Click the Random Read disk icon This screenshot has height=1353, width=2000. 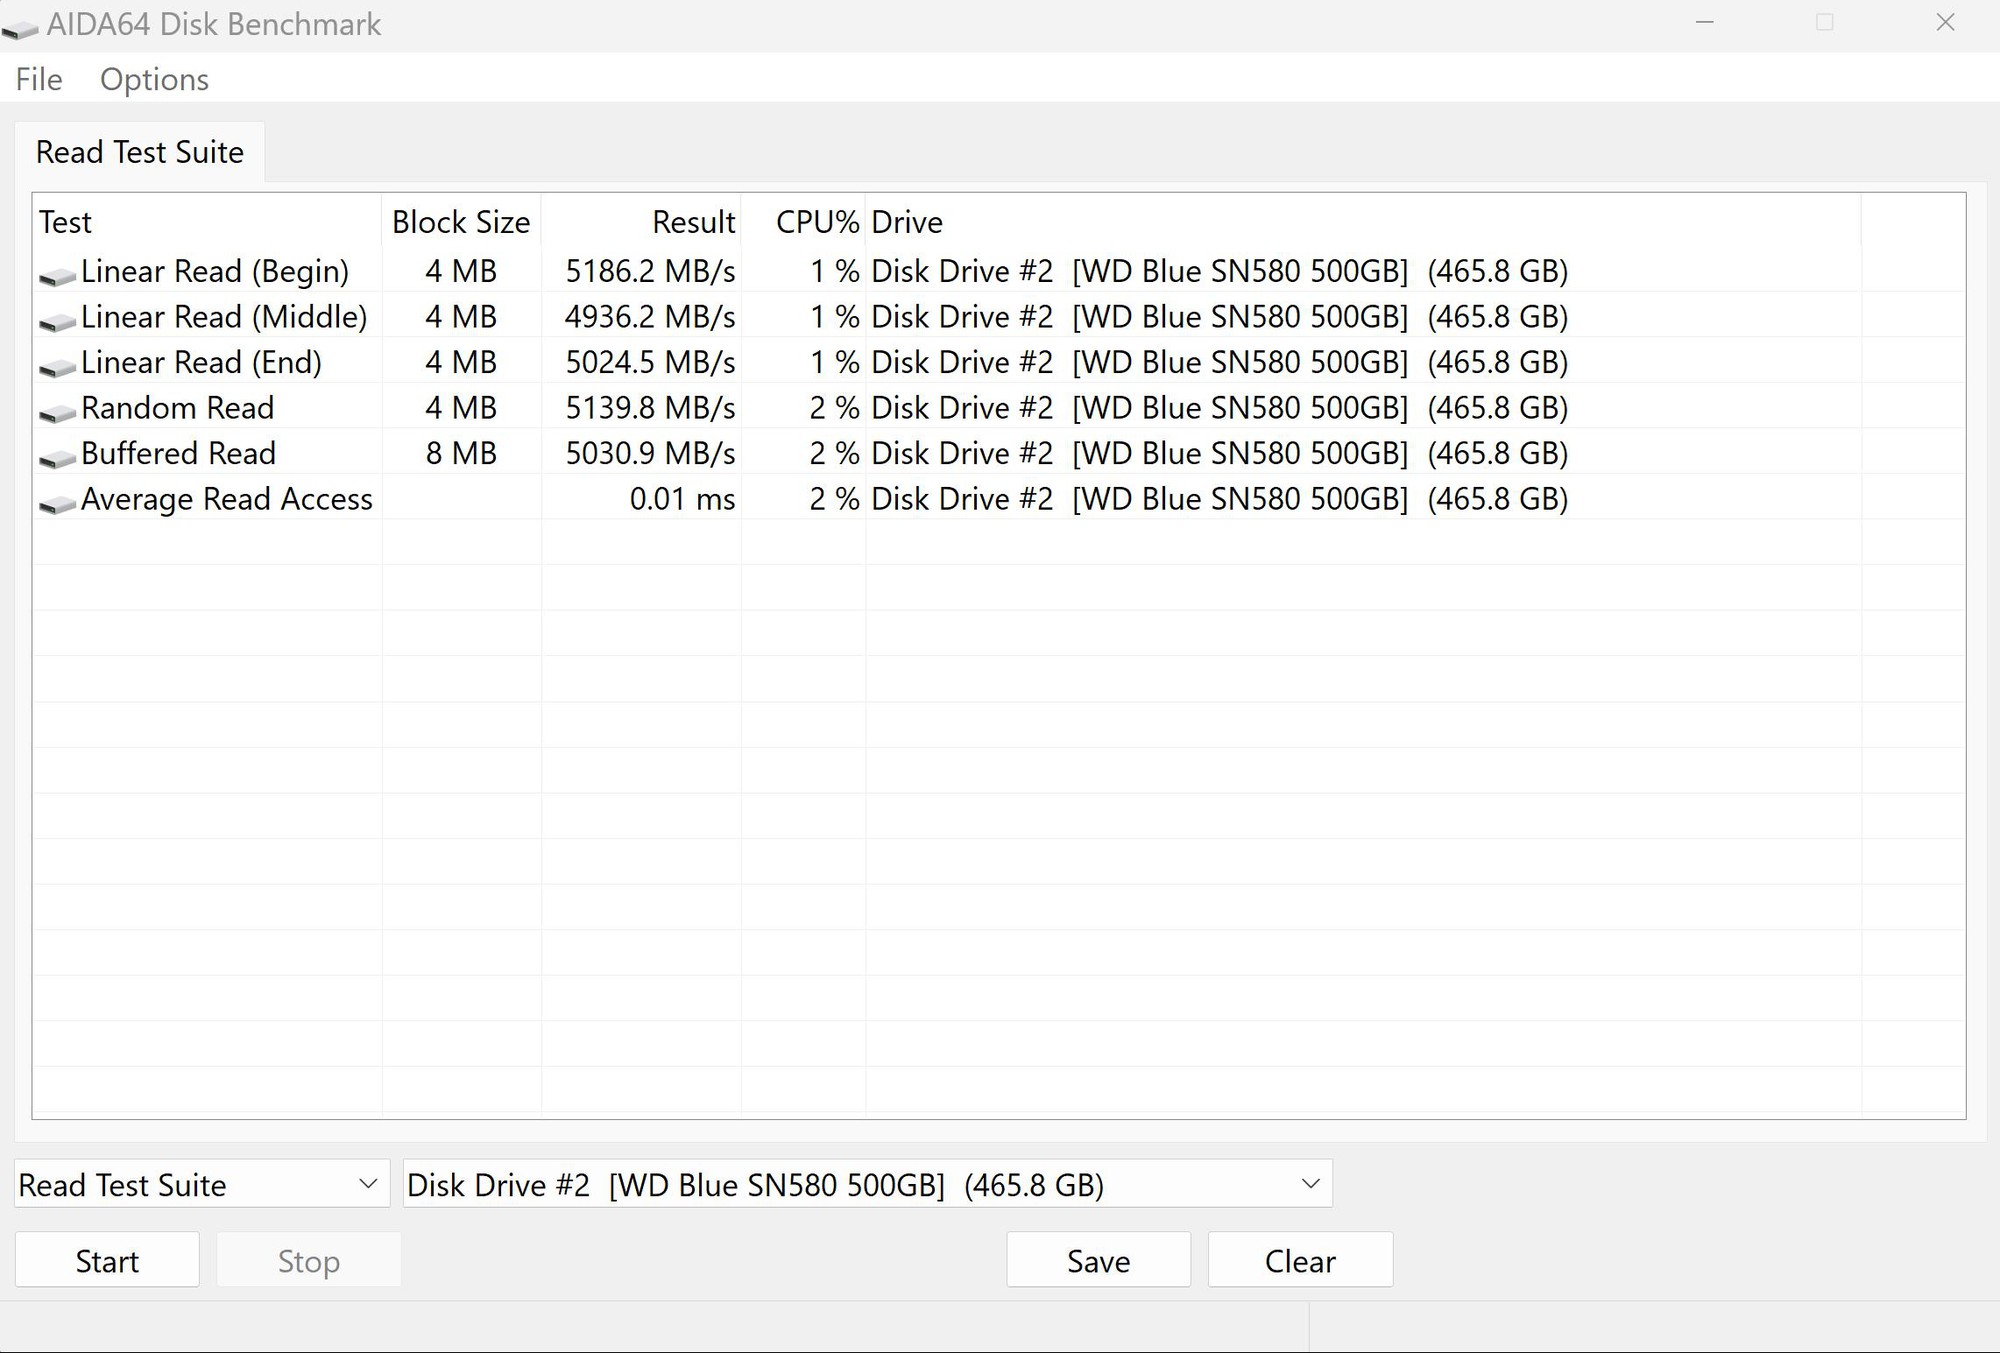(58, 412)
